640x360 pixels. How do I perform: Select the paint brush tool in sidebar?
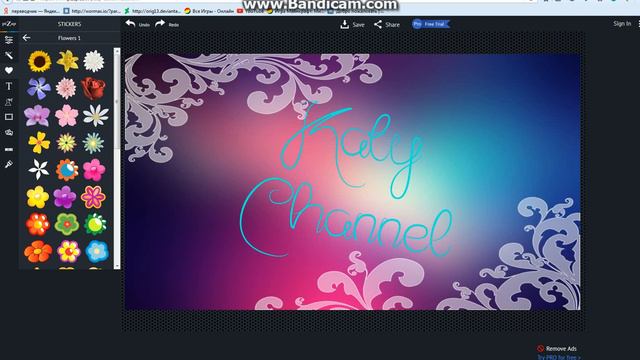point(9,164)
